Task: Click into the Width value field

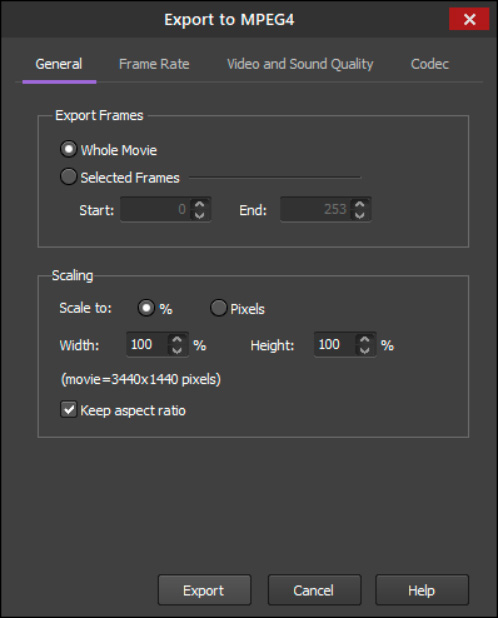Action: (148, 344)
